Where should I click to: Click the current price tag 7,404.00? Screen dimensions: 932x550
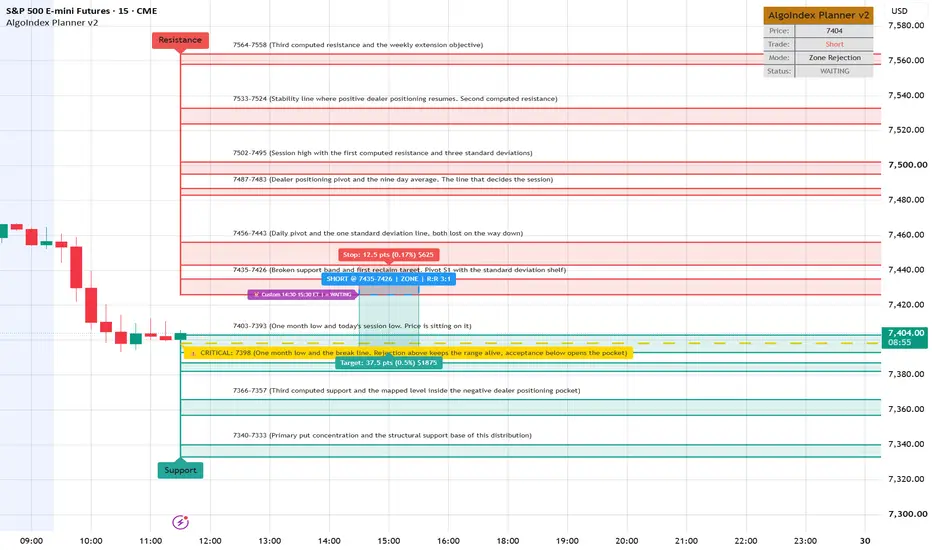(905, 337)
